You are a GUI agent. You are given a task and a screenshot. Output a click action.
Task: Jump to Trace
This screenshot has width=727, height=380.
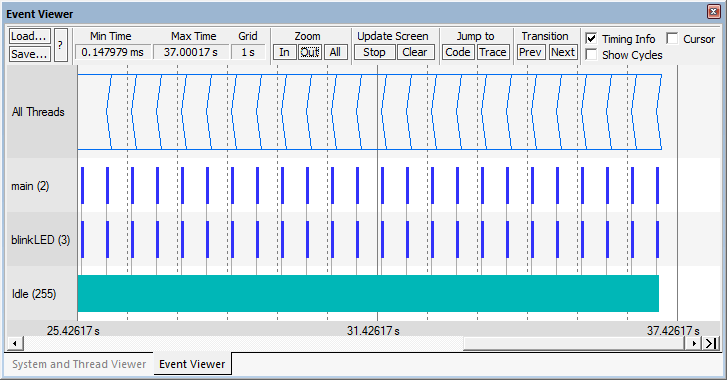492,52
